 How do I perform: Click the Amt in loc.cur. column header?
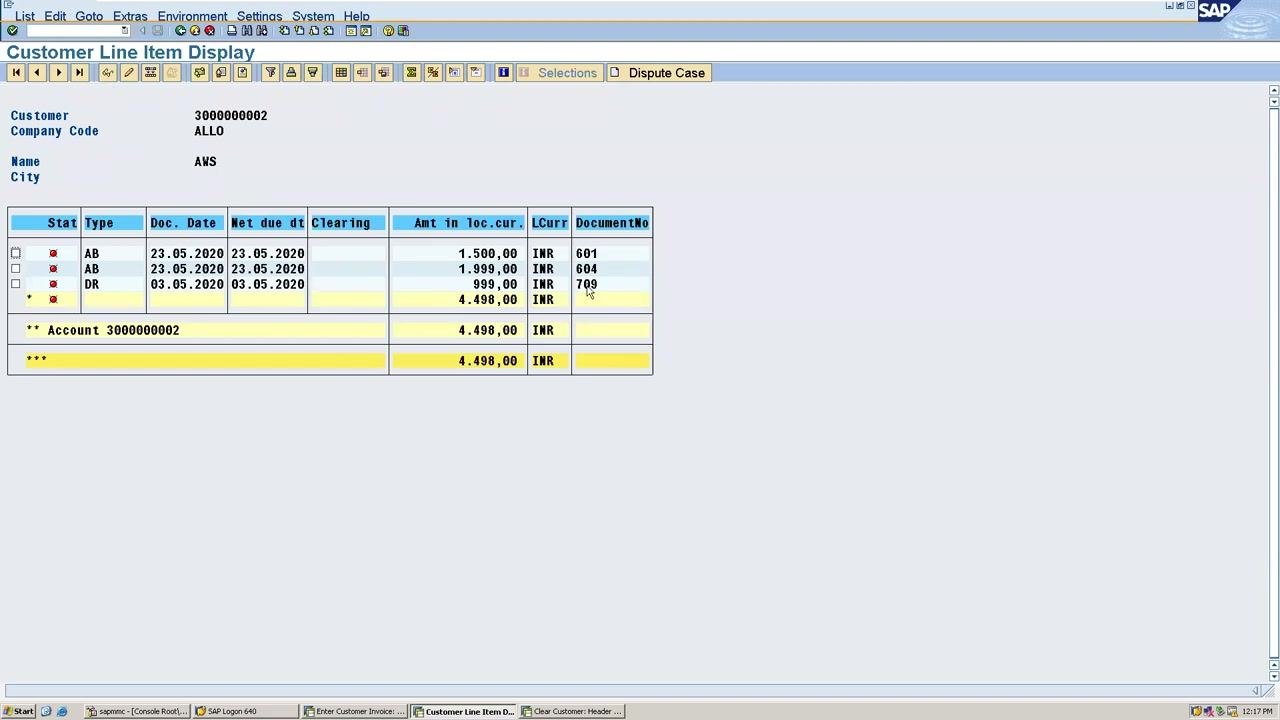(x=459, y=223)
